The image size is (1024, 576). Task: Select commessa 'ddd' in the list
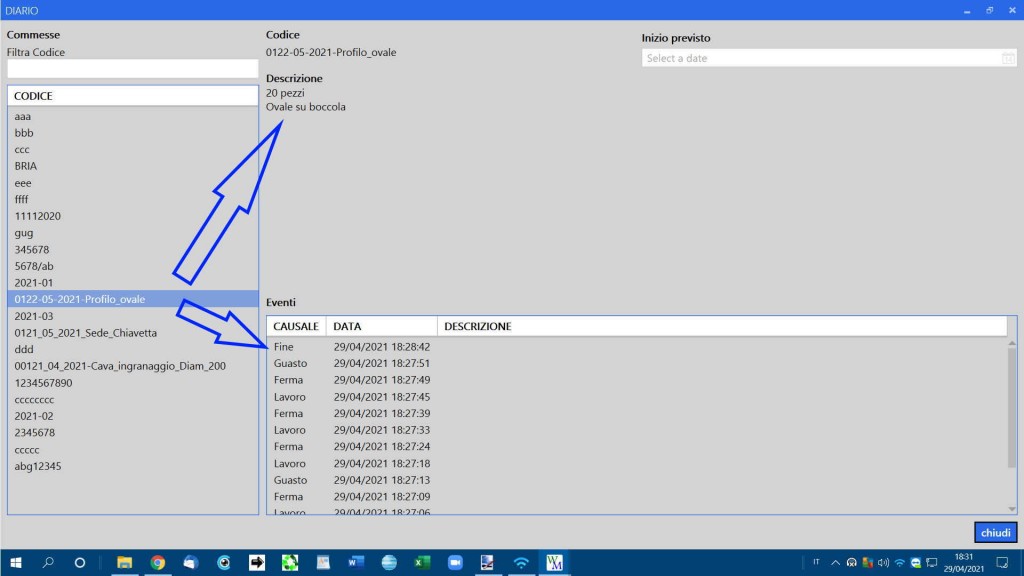[x=133, y=349]
